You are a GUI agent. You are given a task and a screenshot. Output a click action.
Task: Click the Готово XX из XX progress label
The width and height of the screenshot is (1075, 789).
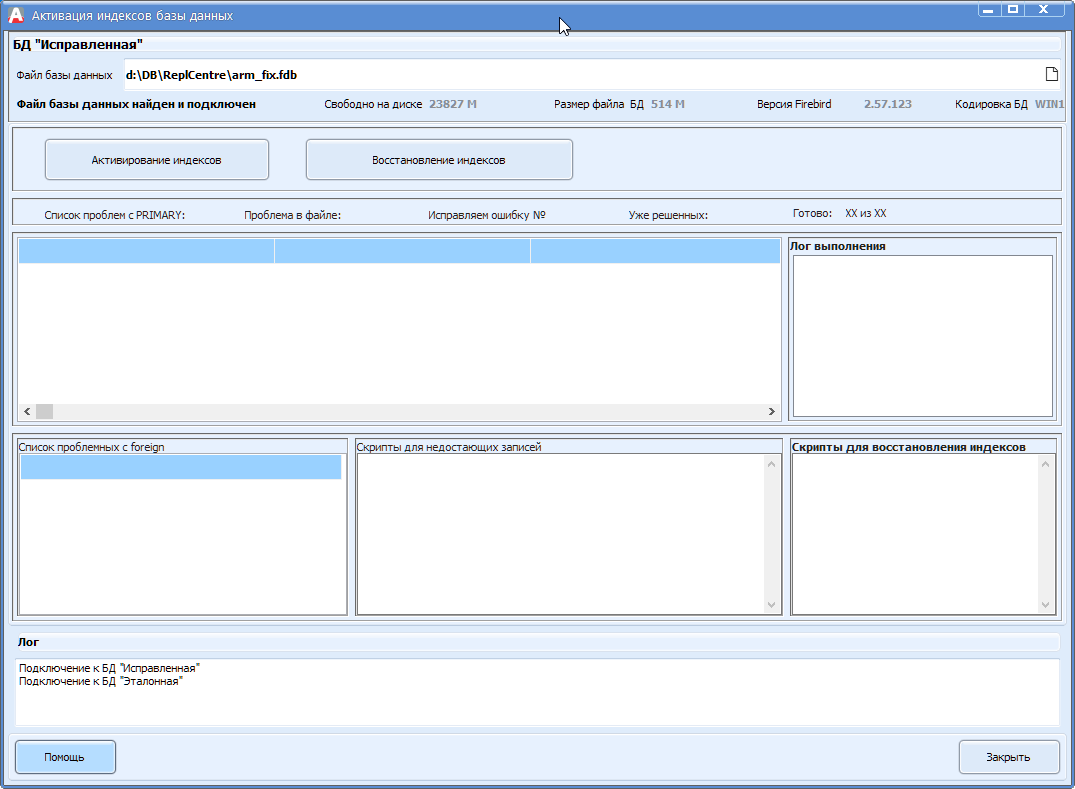839,213
